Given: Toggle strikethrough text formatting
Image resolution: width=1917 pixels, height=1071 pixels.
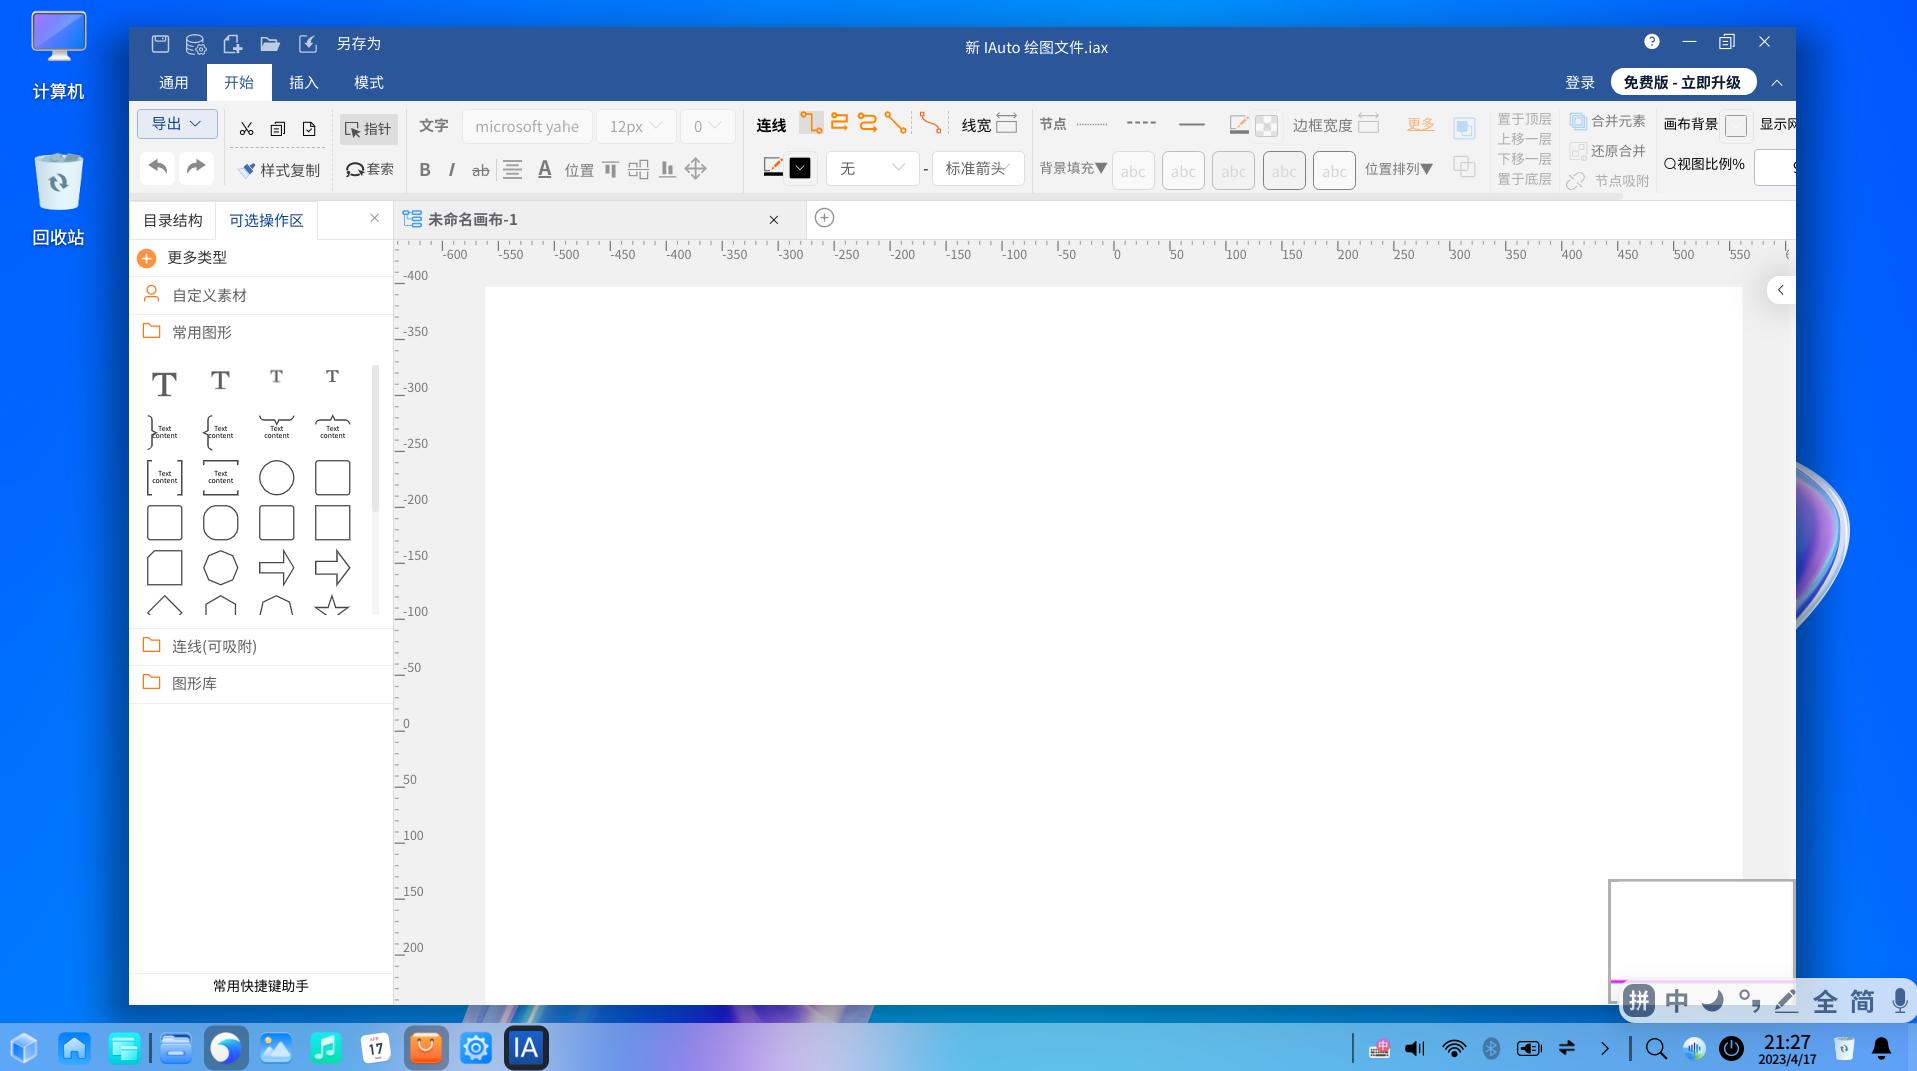Looking at the screenshot, I should click(x=480, y=170).
